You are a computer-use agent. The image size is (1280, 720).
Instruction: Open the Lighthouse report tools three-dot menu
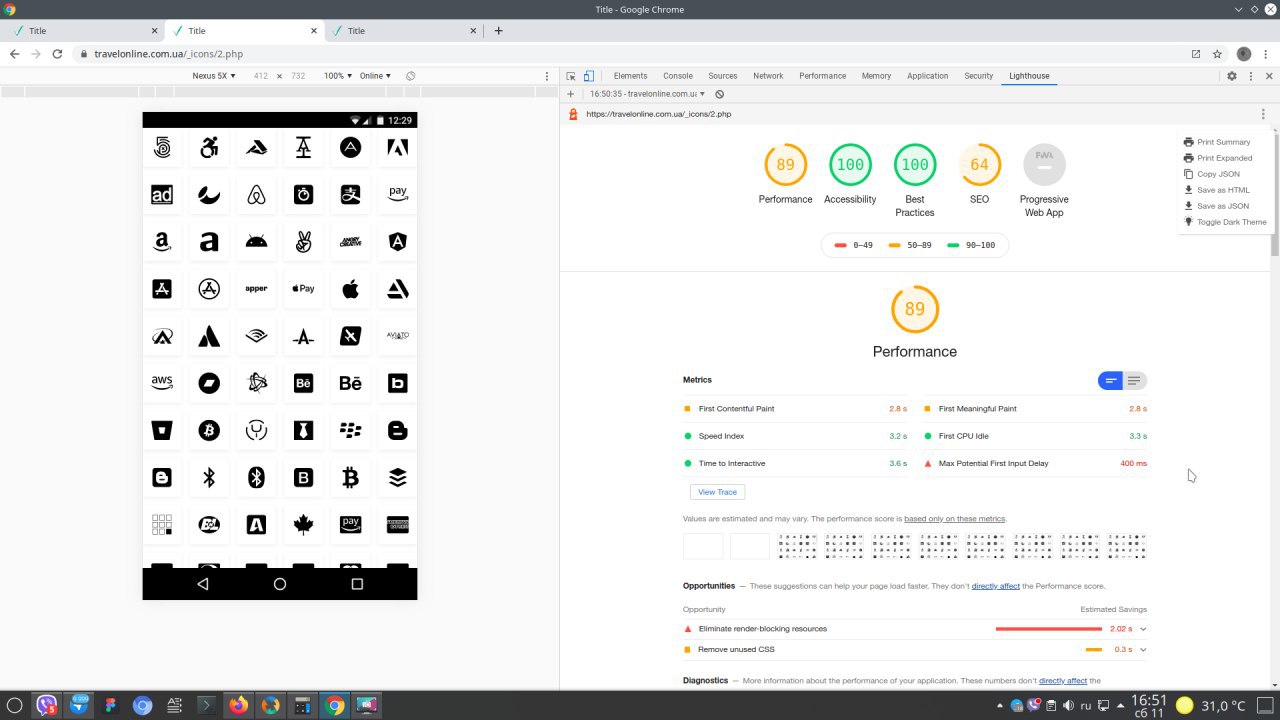[1263, 114]
